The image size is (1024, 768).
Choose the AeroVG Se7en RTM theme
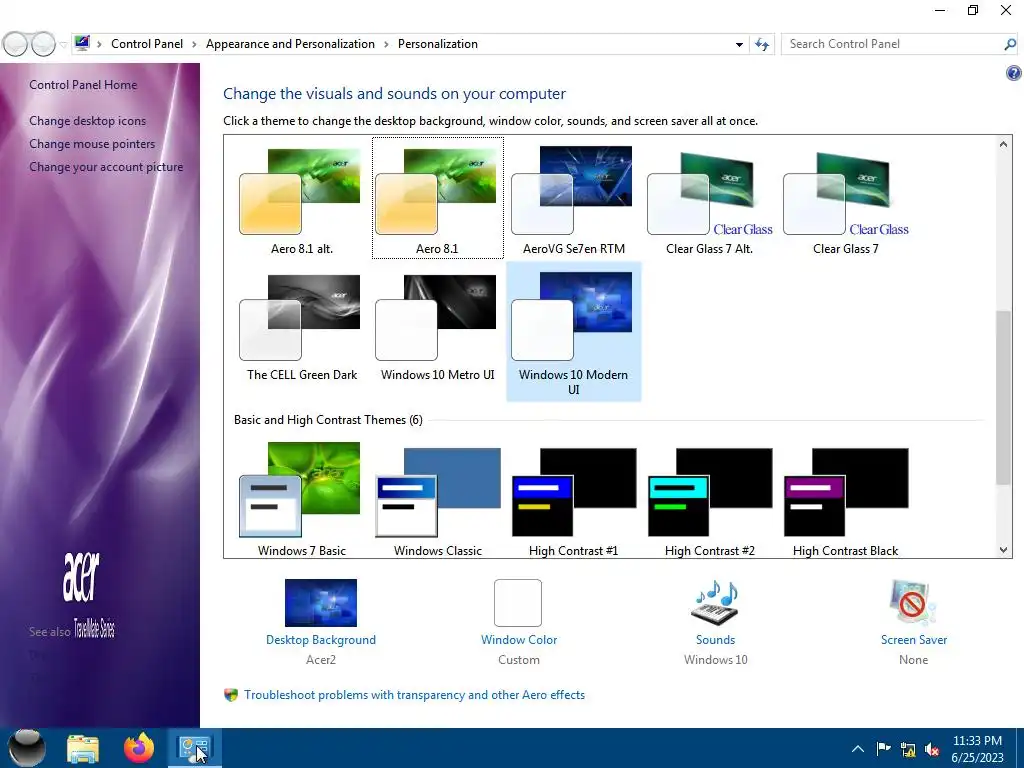[x=573, y=199]
